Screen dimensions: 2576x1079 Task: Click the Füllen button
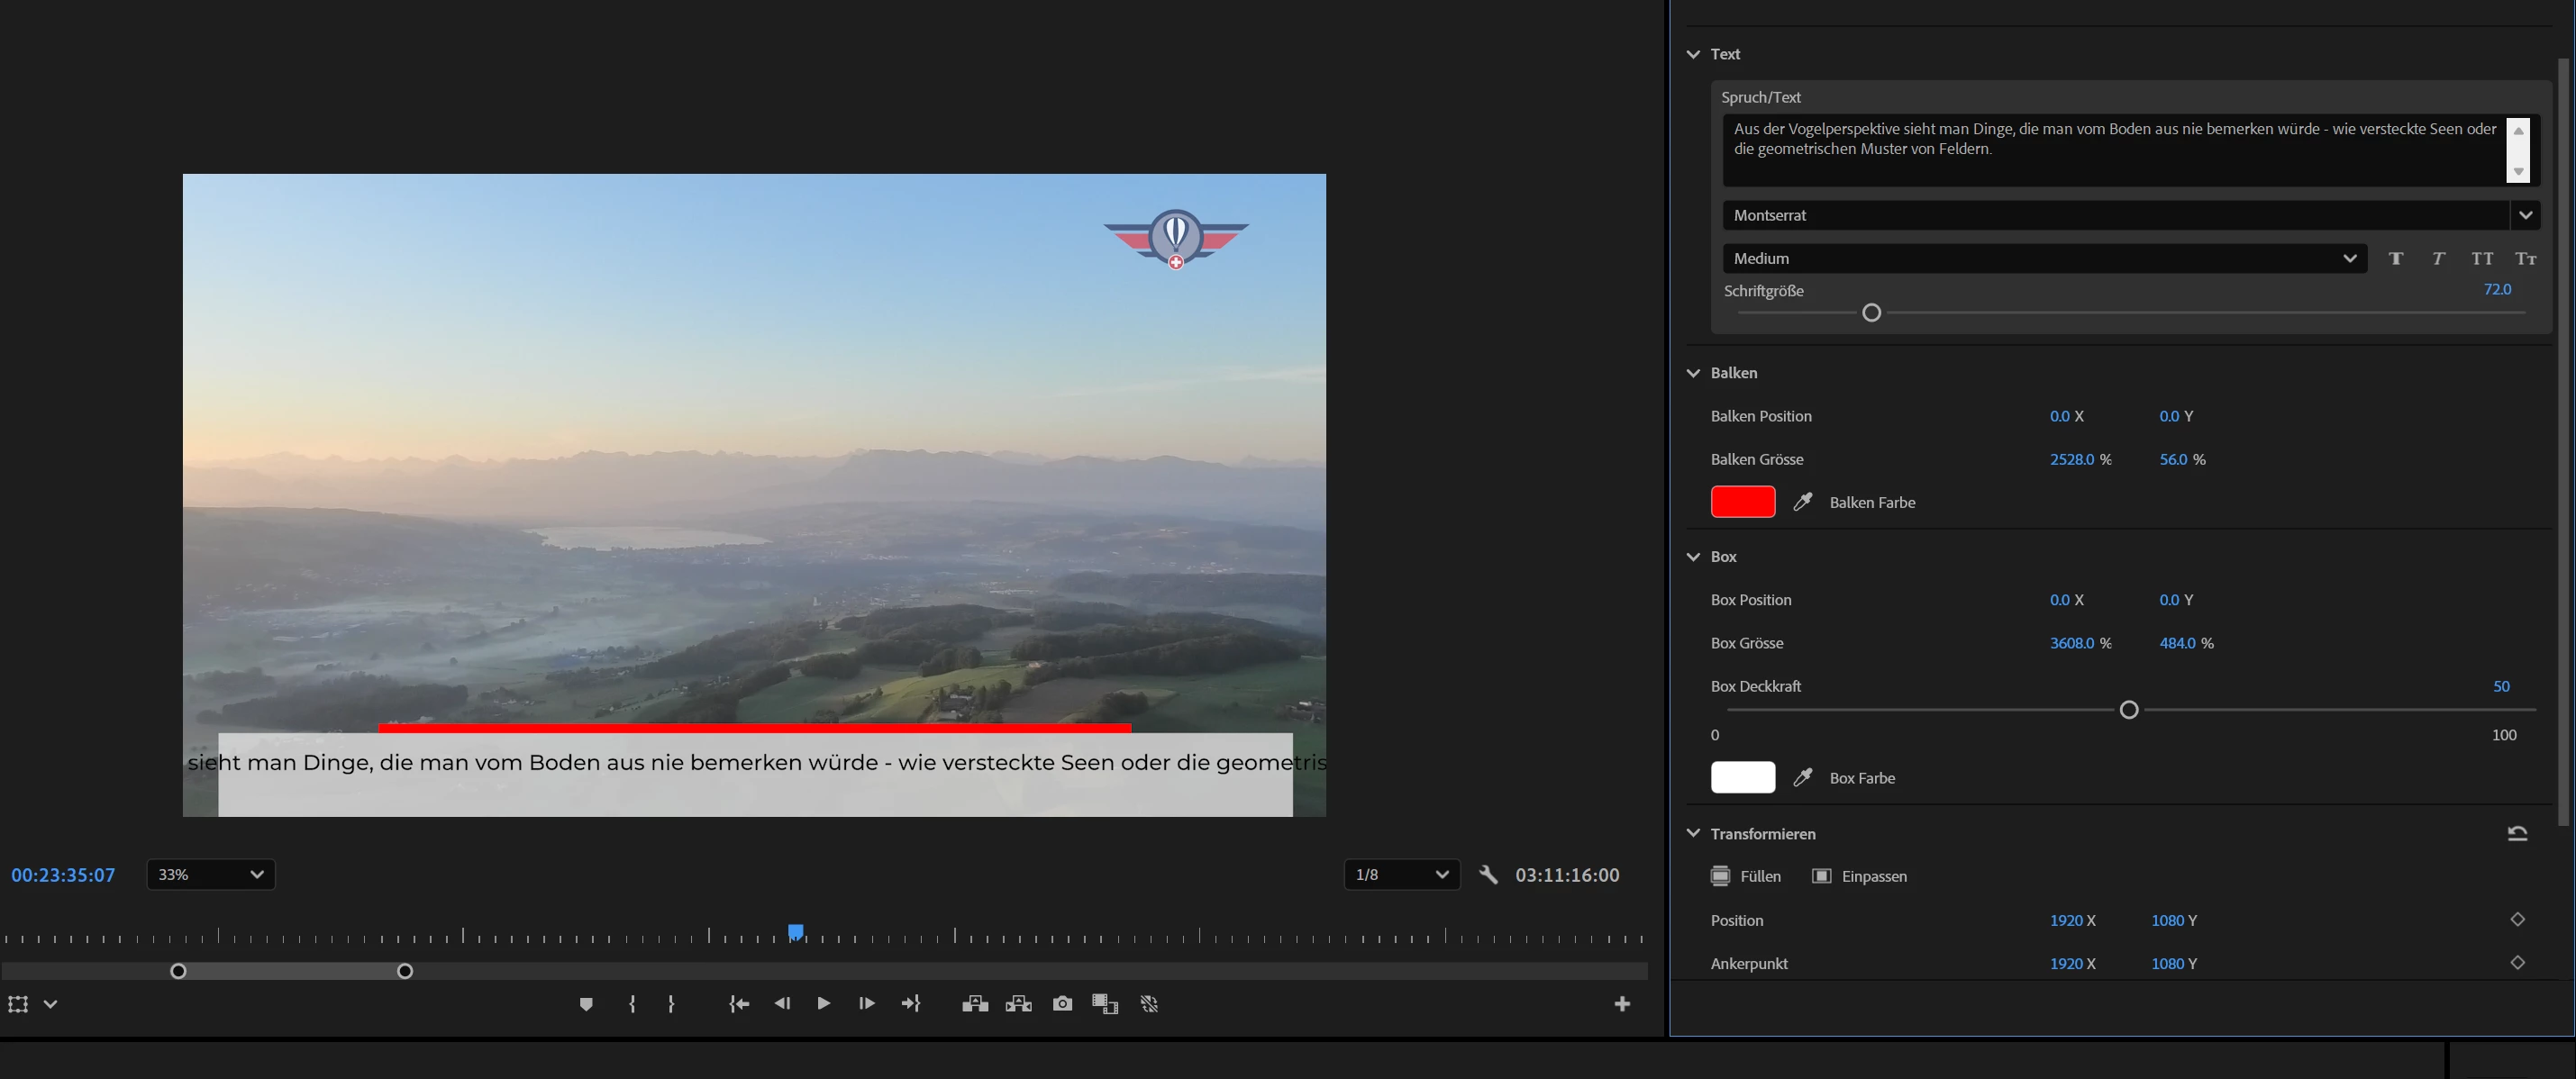[1745, 877]
